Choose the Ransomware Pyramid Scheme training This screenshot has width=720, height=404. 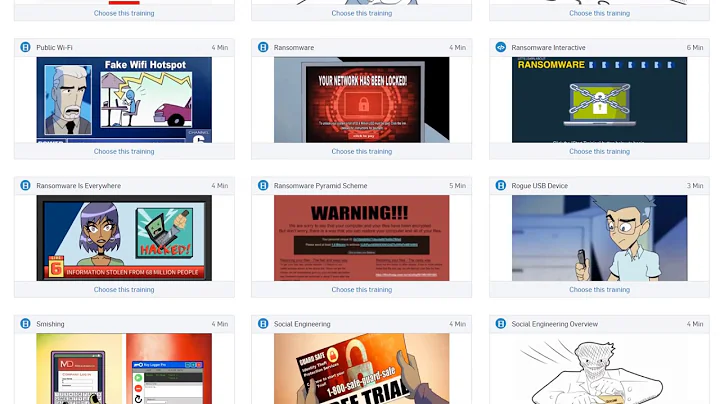(x=362, y=290)
